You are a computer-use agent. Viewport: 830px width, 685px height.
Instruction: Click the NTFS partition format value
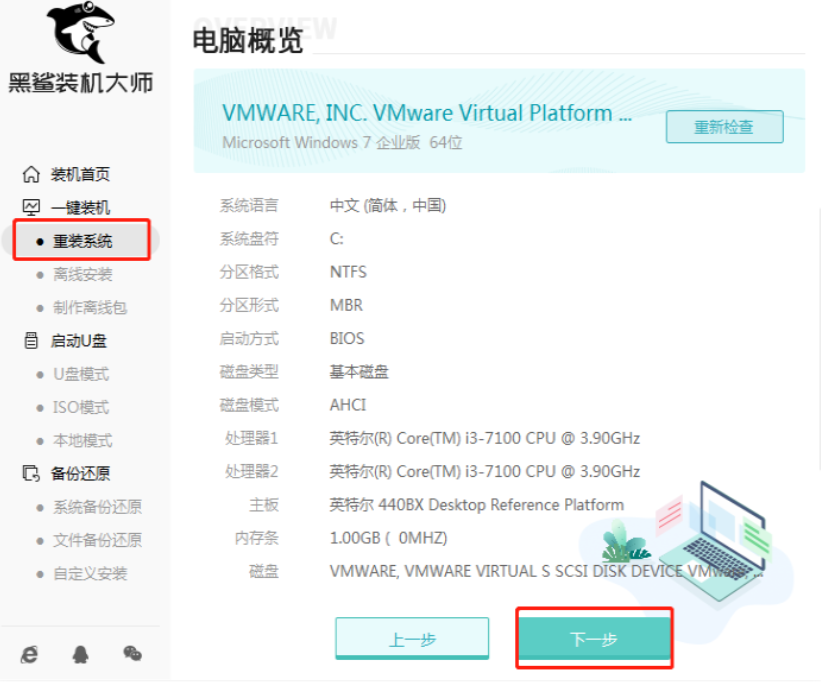click(348, 272)
